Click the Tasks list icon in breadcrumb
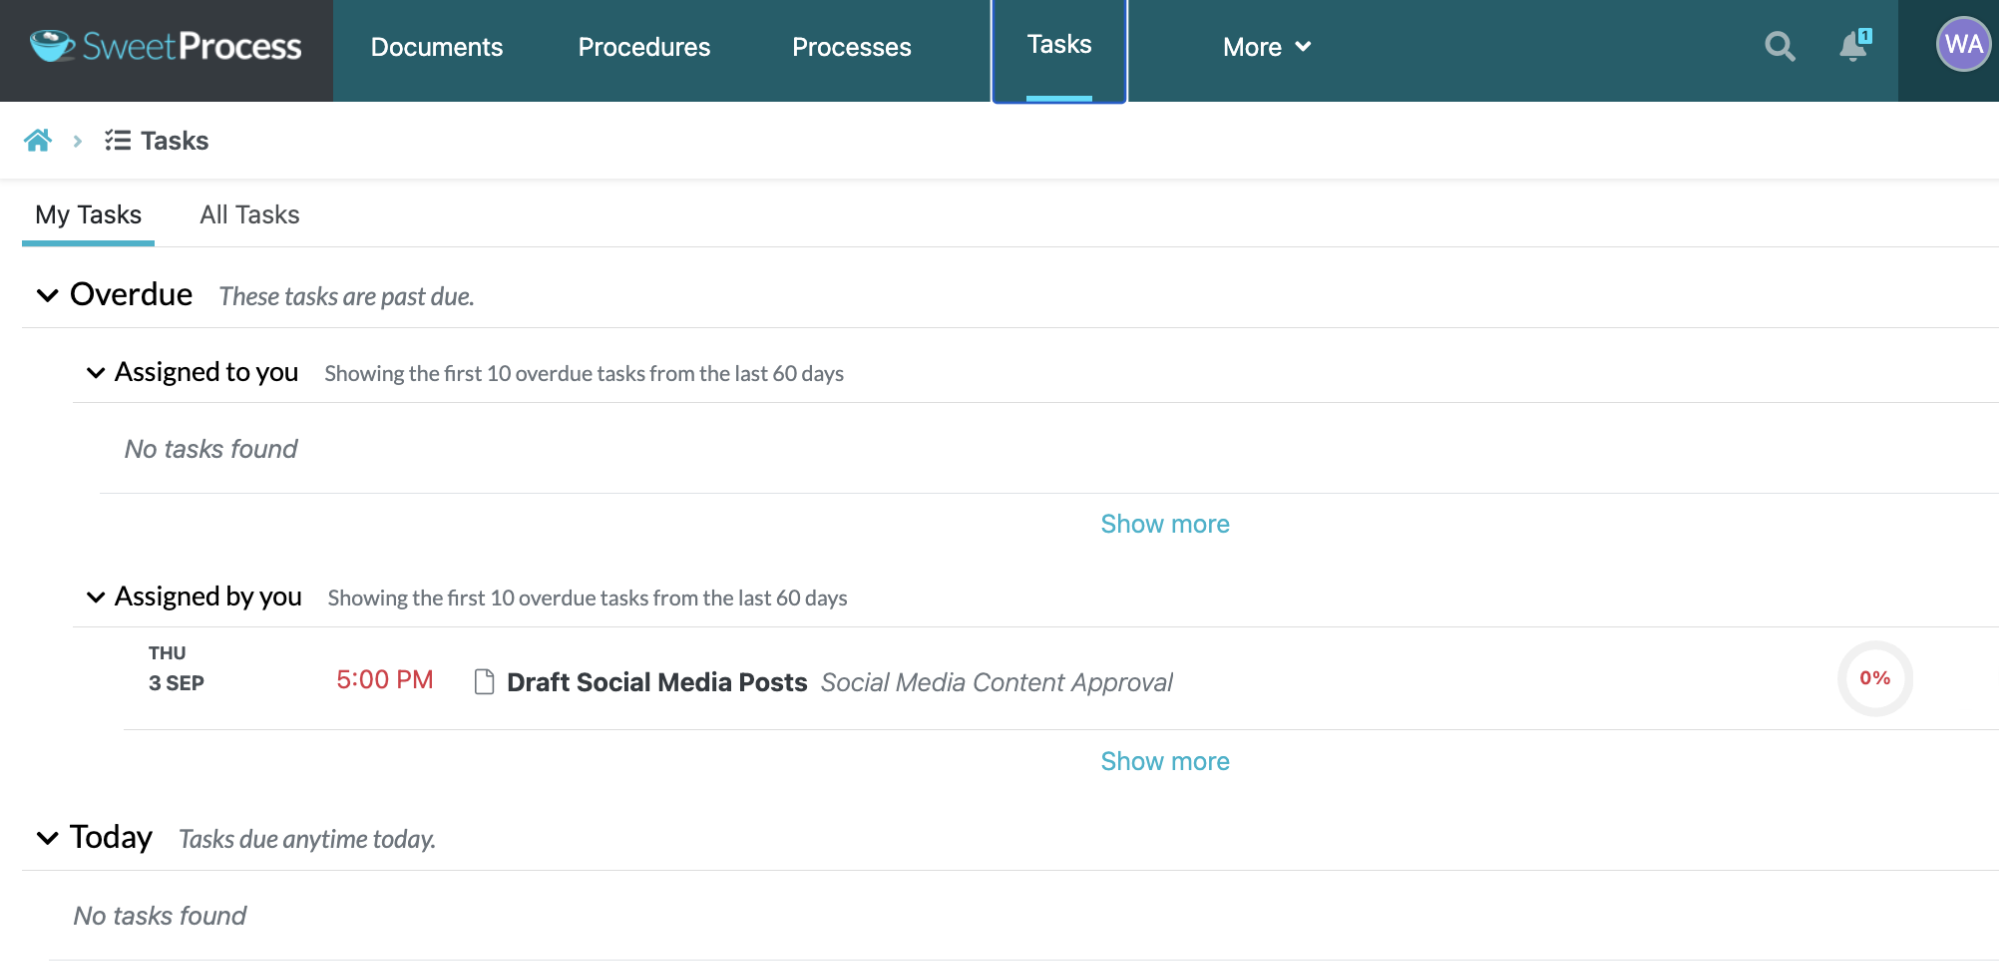1999x970 pixels. click(x=118, y=140)
